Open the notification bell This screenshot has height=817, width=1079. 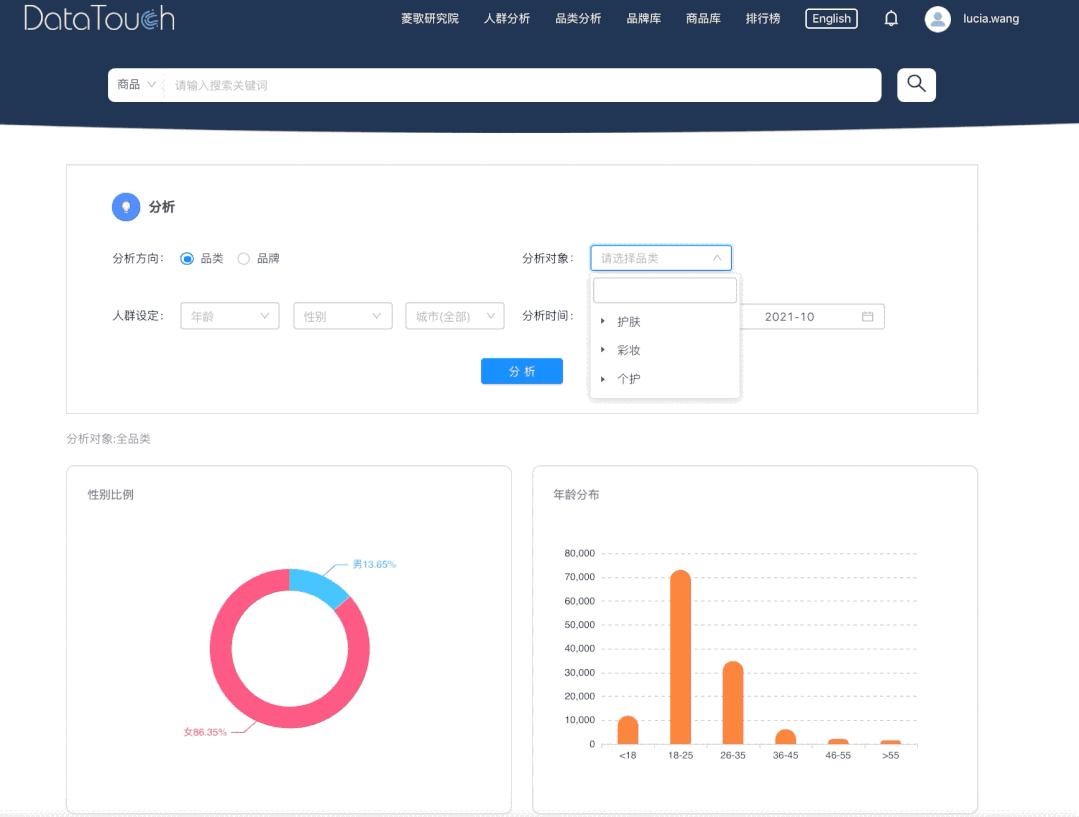891,19
